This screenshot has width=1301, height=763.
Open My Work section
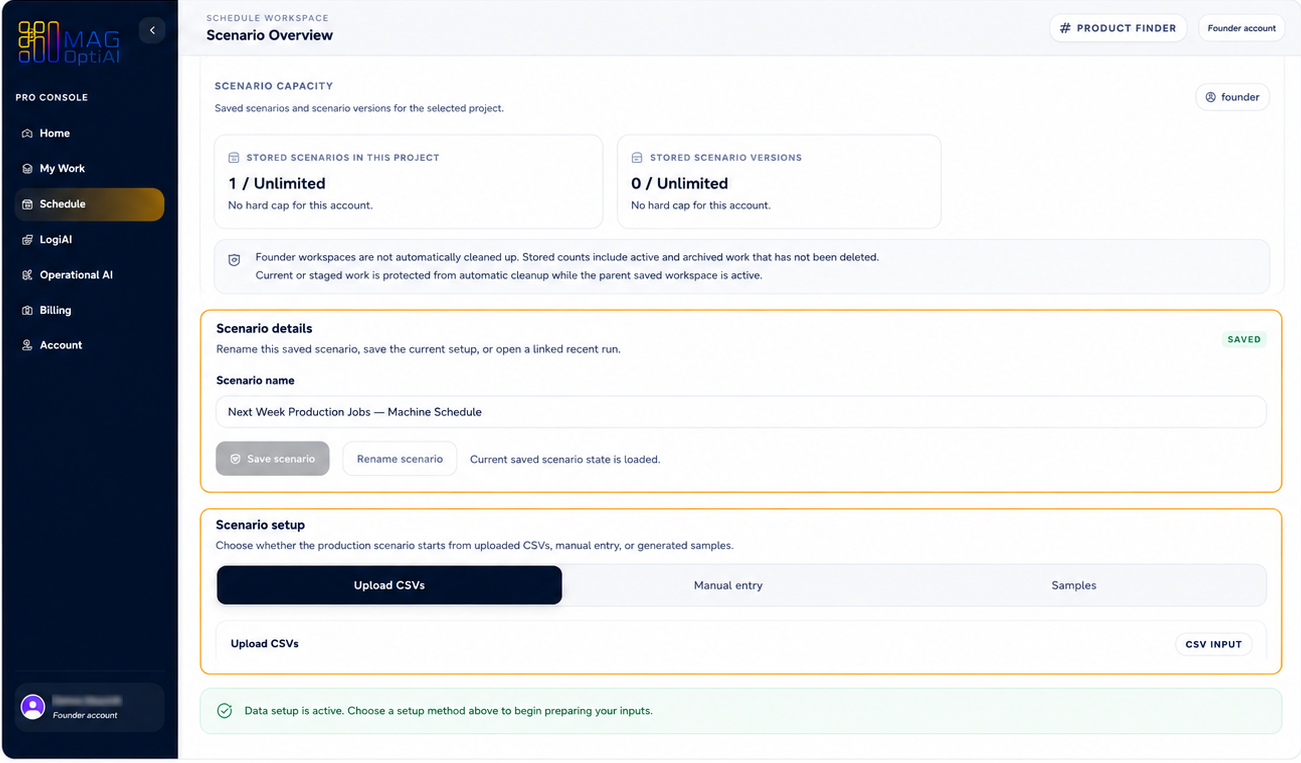(89, 169)
